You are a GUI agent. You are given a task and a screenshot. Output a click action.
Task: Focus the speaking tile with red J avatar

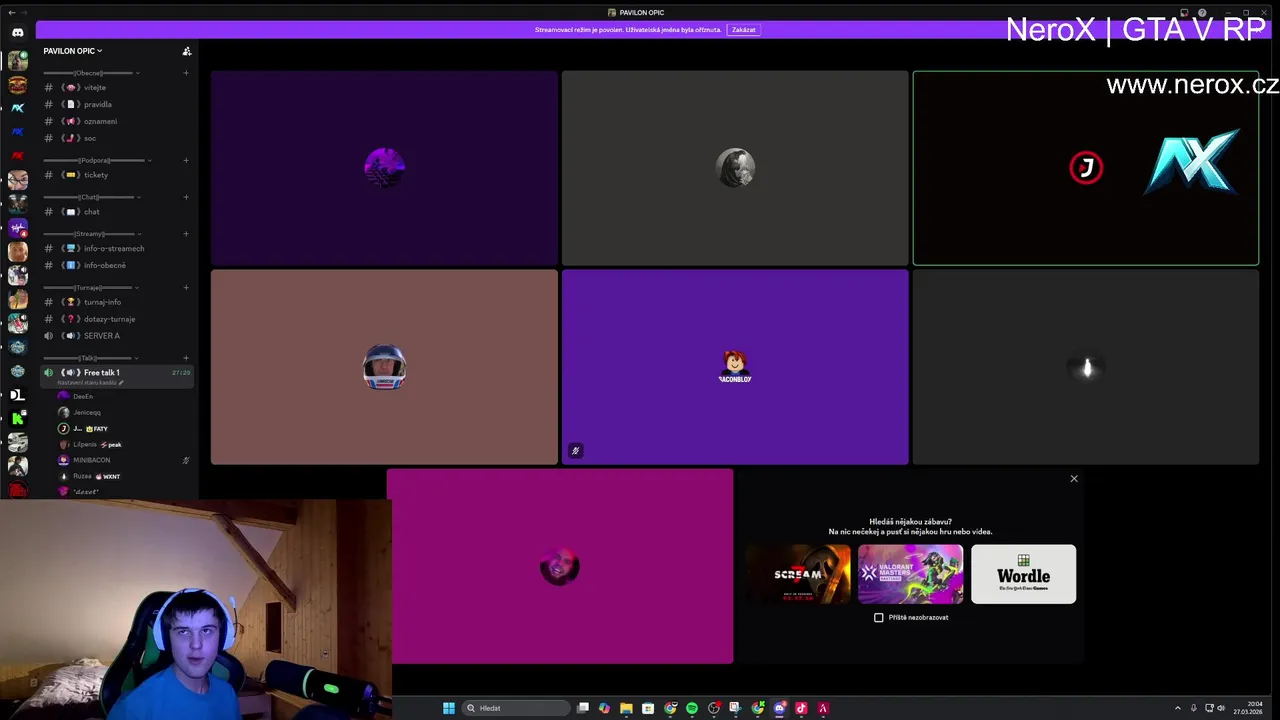pos(1086,167)
